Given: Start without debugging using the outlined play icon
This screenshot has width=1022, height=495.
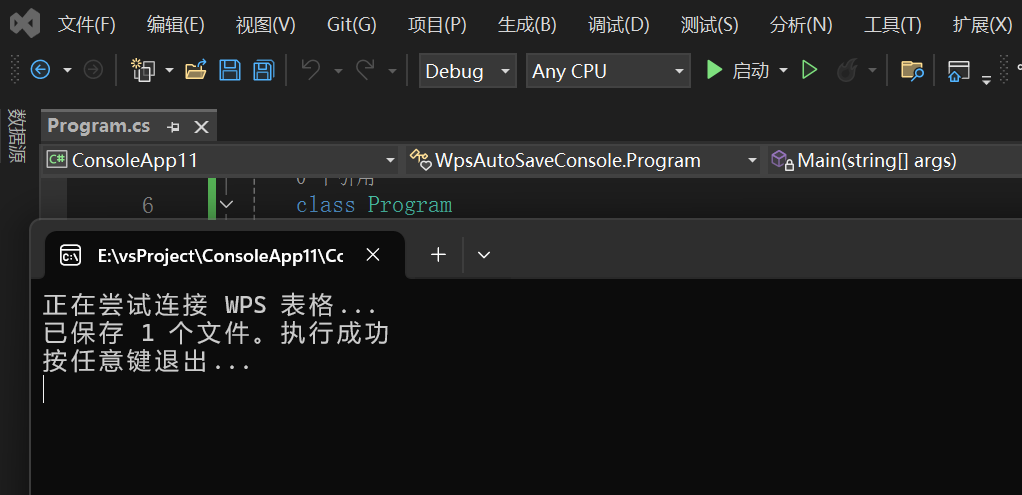Looking at the screenshot, I should point(810,70).
